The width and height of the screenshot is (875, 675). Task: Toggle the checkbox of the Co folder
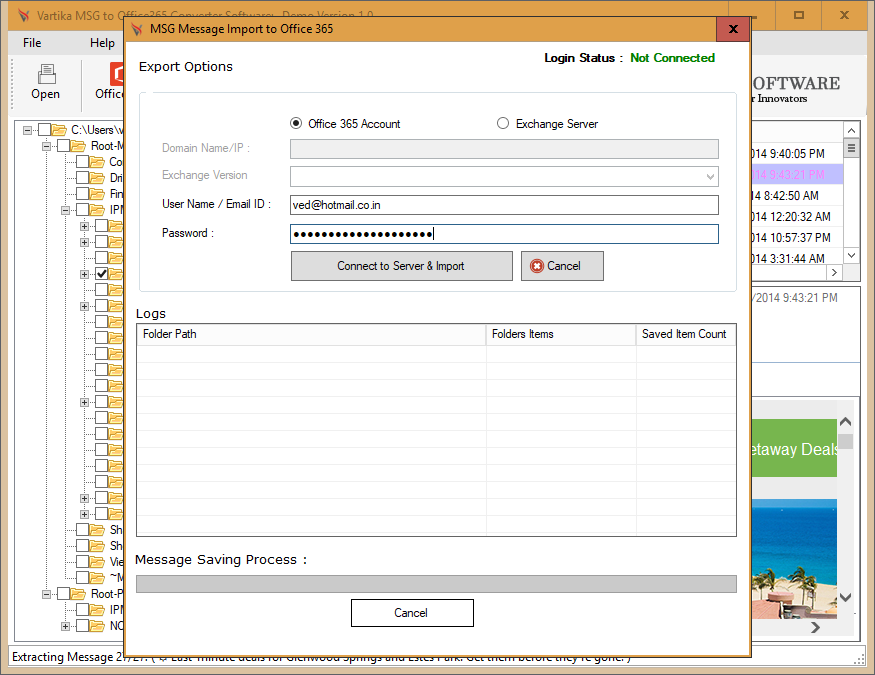coord(82,162)
